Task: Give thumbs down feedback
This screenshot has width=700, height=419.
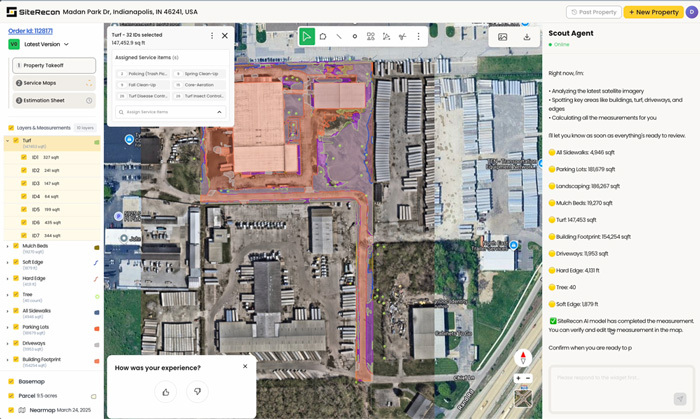Action: 197,392
